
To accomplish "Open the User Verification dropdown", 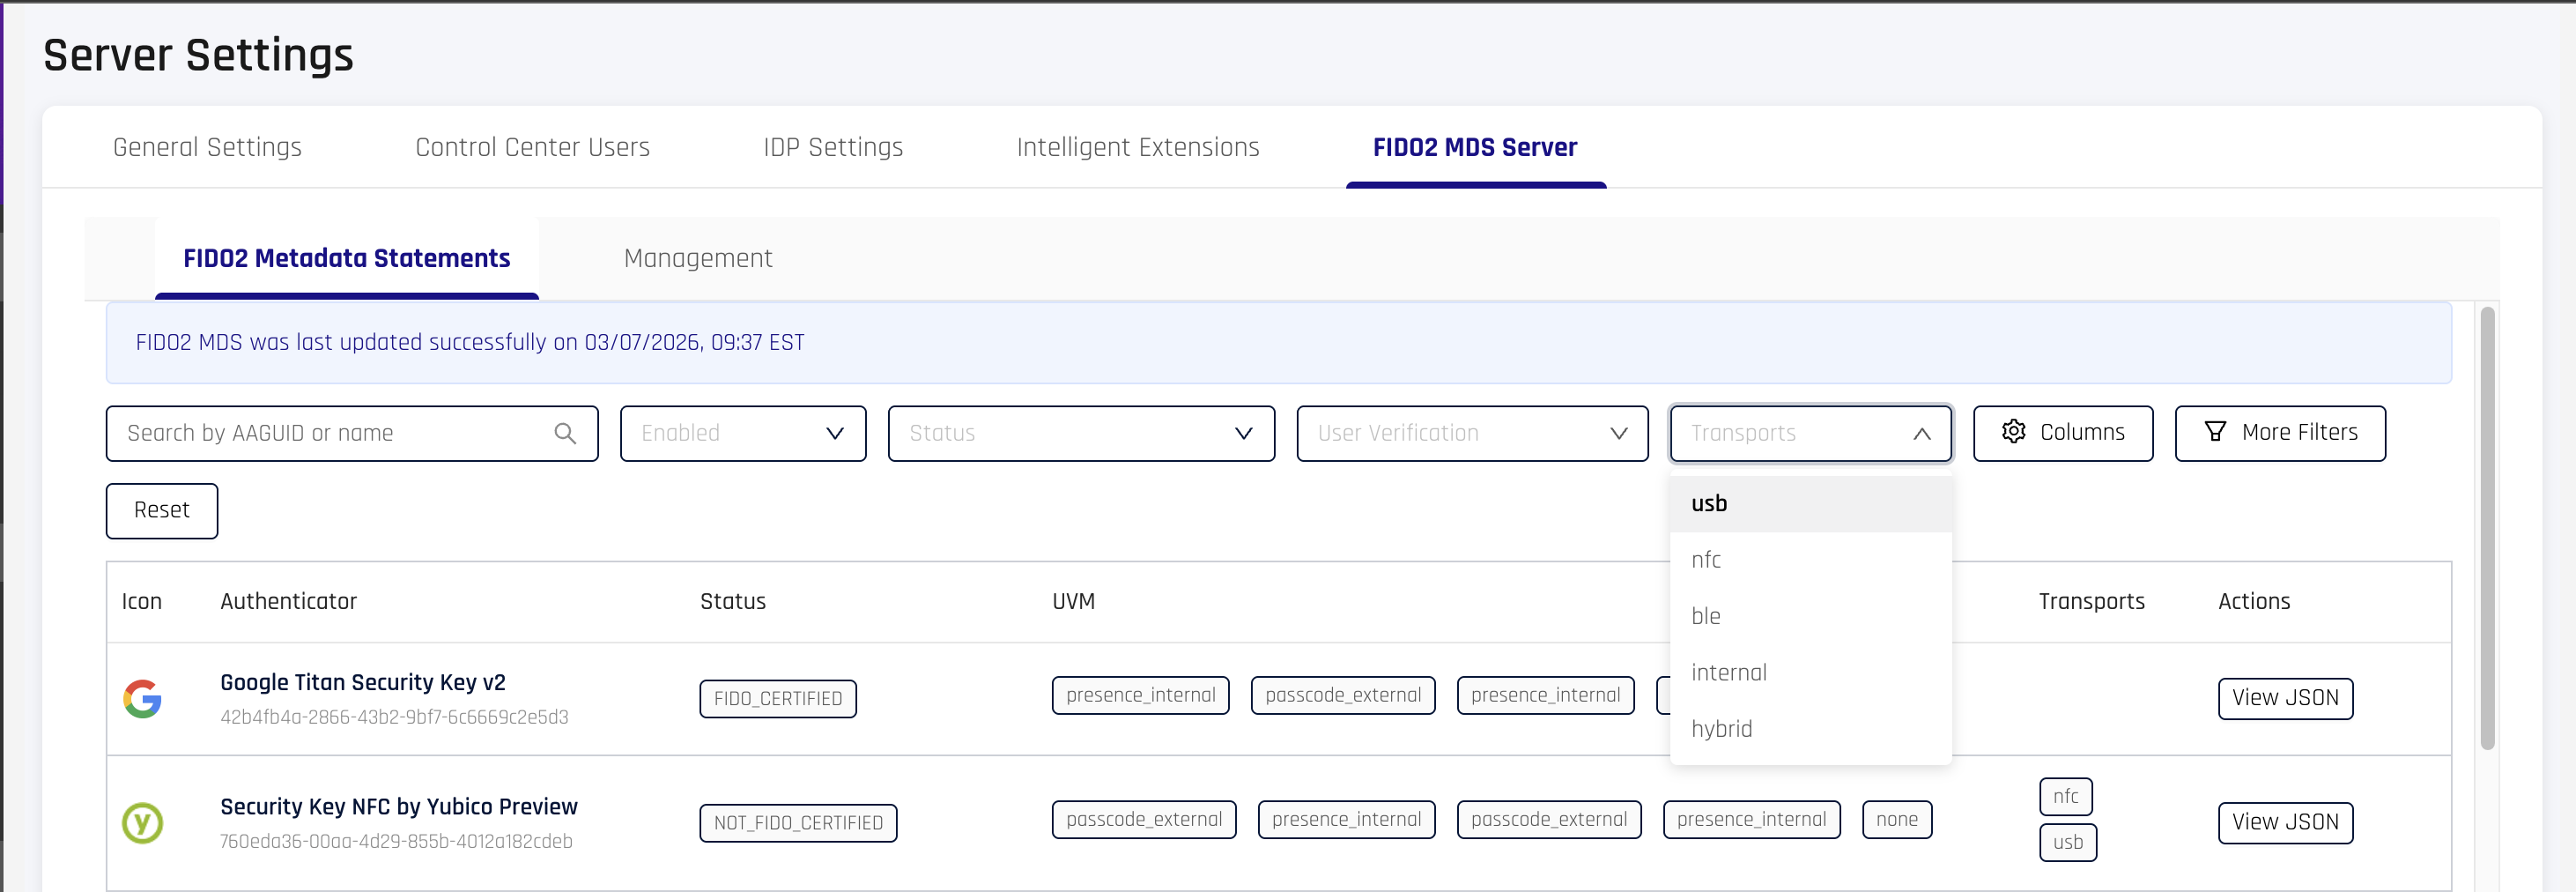I will (1471, 433).
